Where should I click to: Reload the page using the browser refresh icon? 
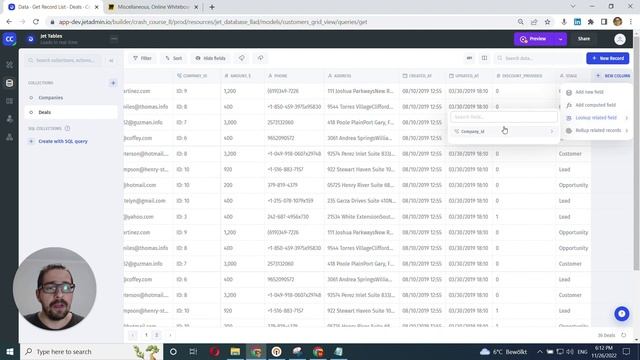36,22
